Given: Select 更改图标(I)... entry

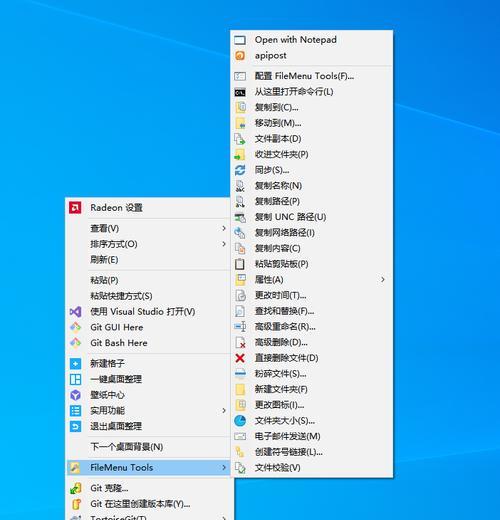Looking at the screenshot, I should tap(312, 405).
